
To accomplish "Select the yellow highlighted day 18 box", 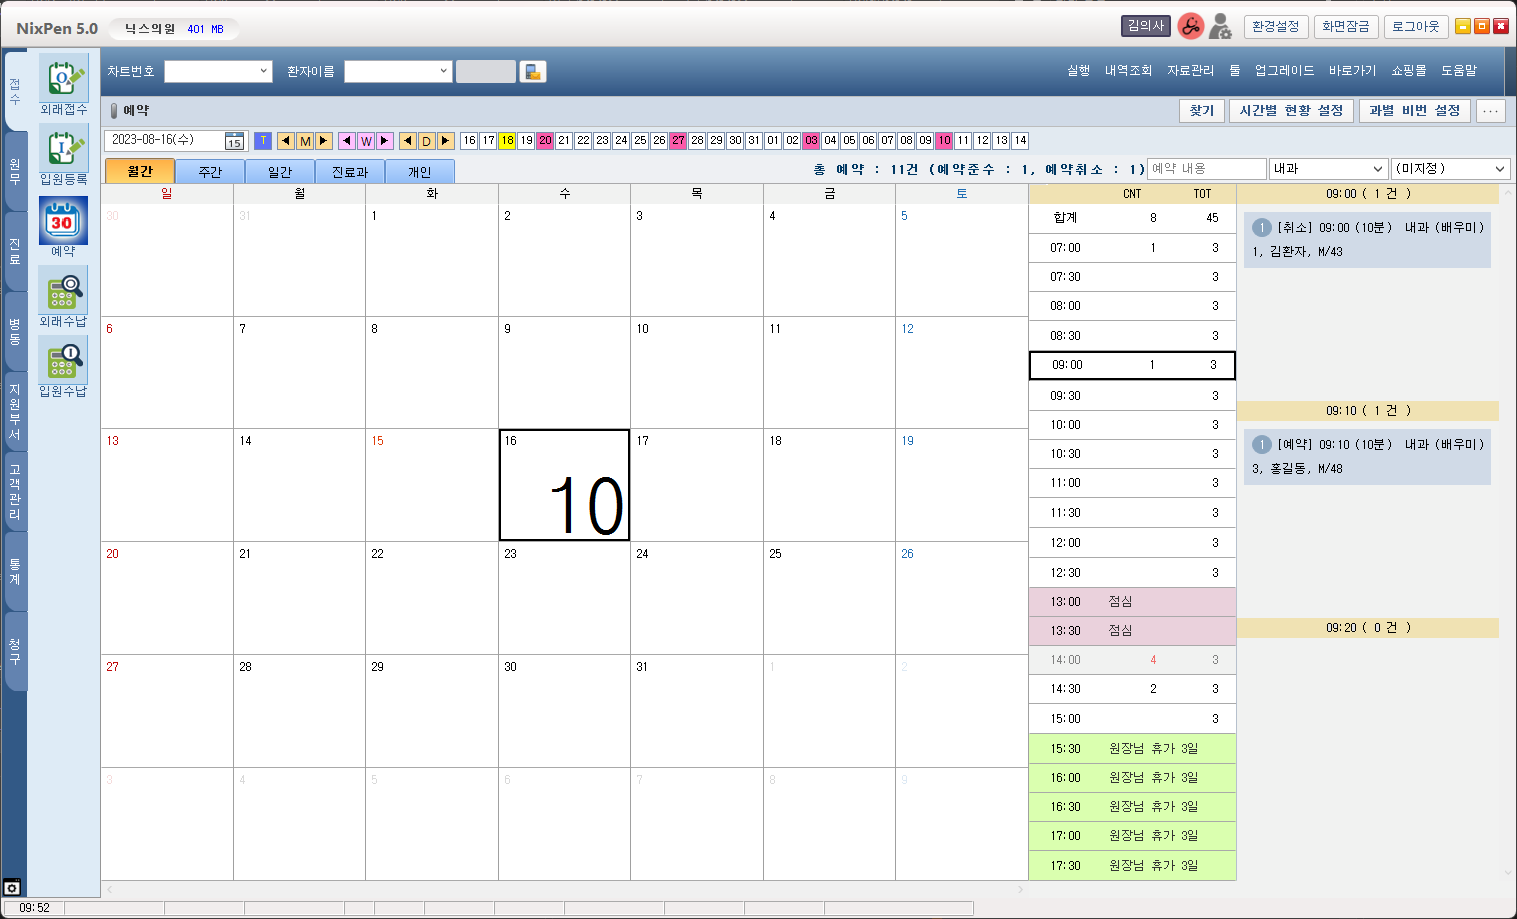I will coord(507,141).
